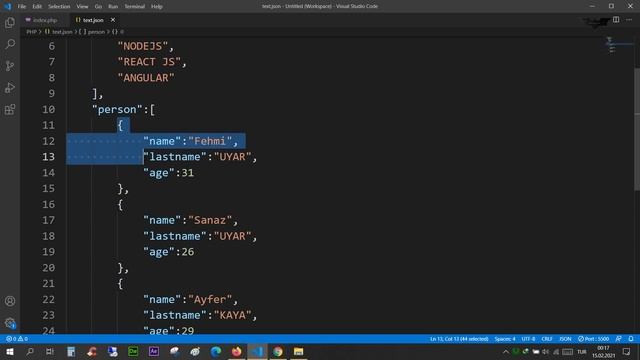Screen dimensions: 640x360
Task: Click line number 21 in the gutter
Action: [x=49, y=283]
